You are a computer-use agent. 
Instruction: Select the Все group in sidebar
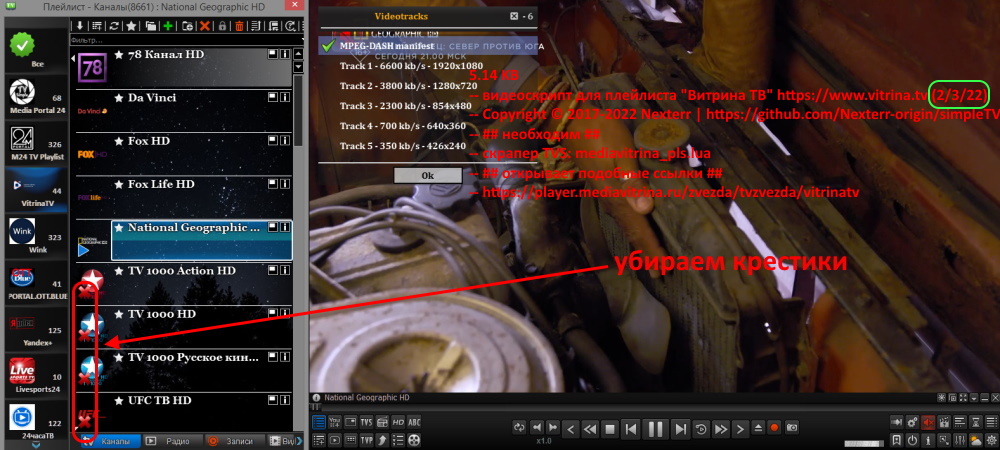tap(36, 50)
